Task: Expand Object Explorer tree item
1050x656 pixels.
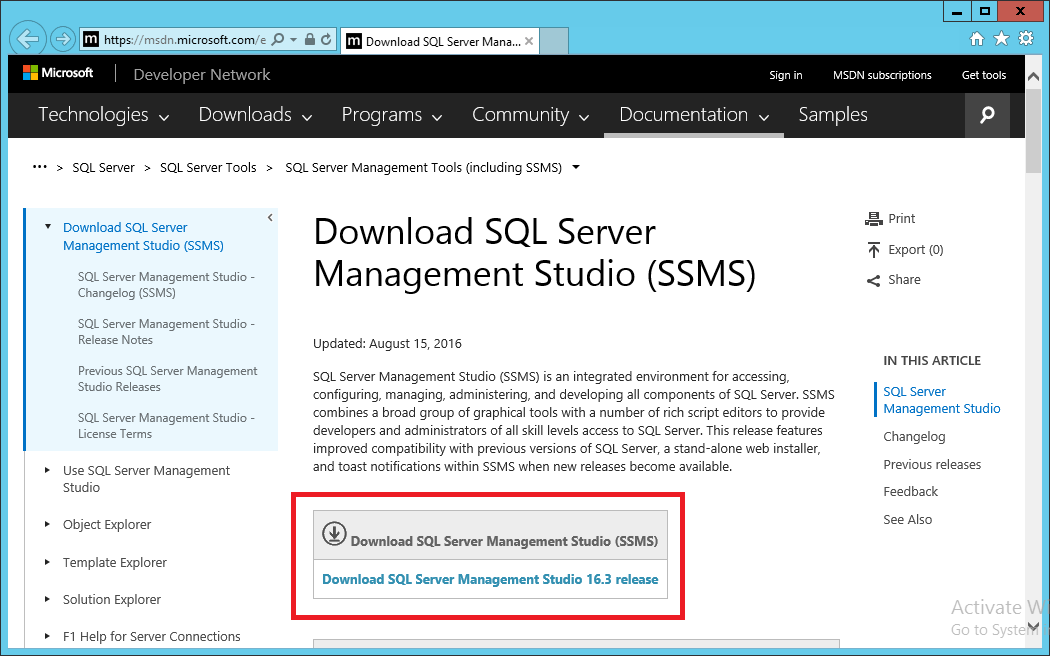Action: [47, 524]
